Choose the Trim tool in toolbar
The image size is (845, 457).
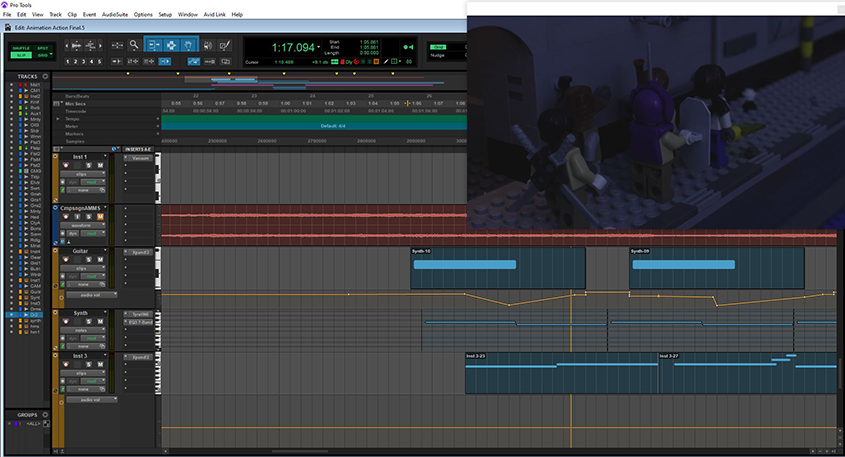tap(153, 45)
